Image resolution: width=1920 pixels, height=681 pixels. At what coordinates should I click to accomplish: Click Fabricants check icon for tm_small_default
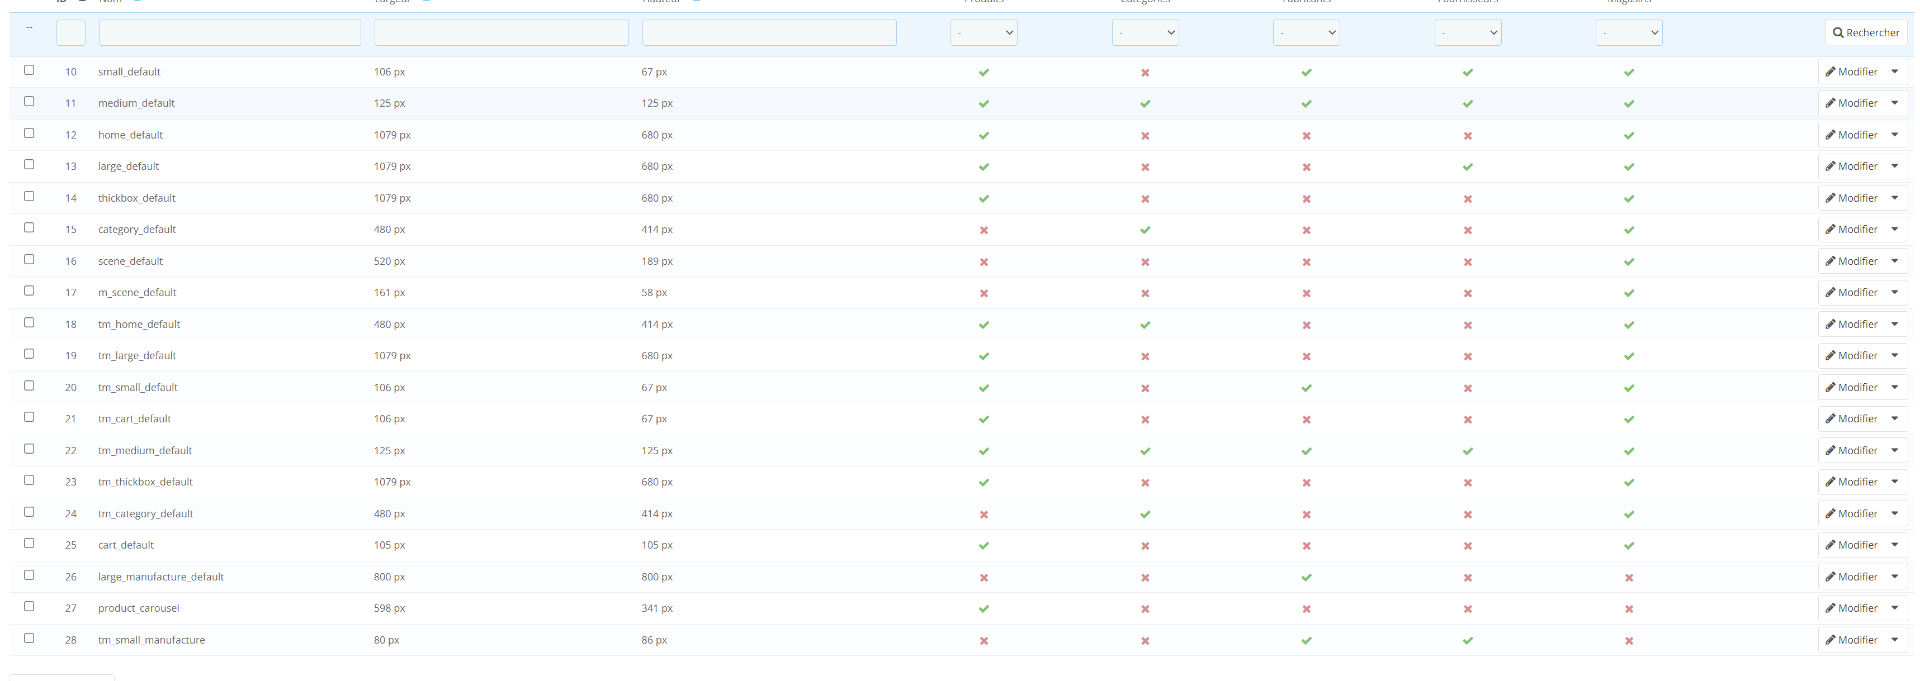[1306, 388]
